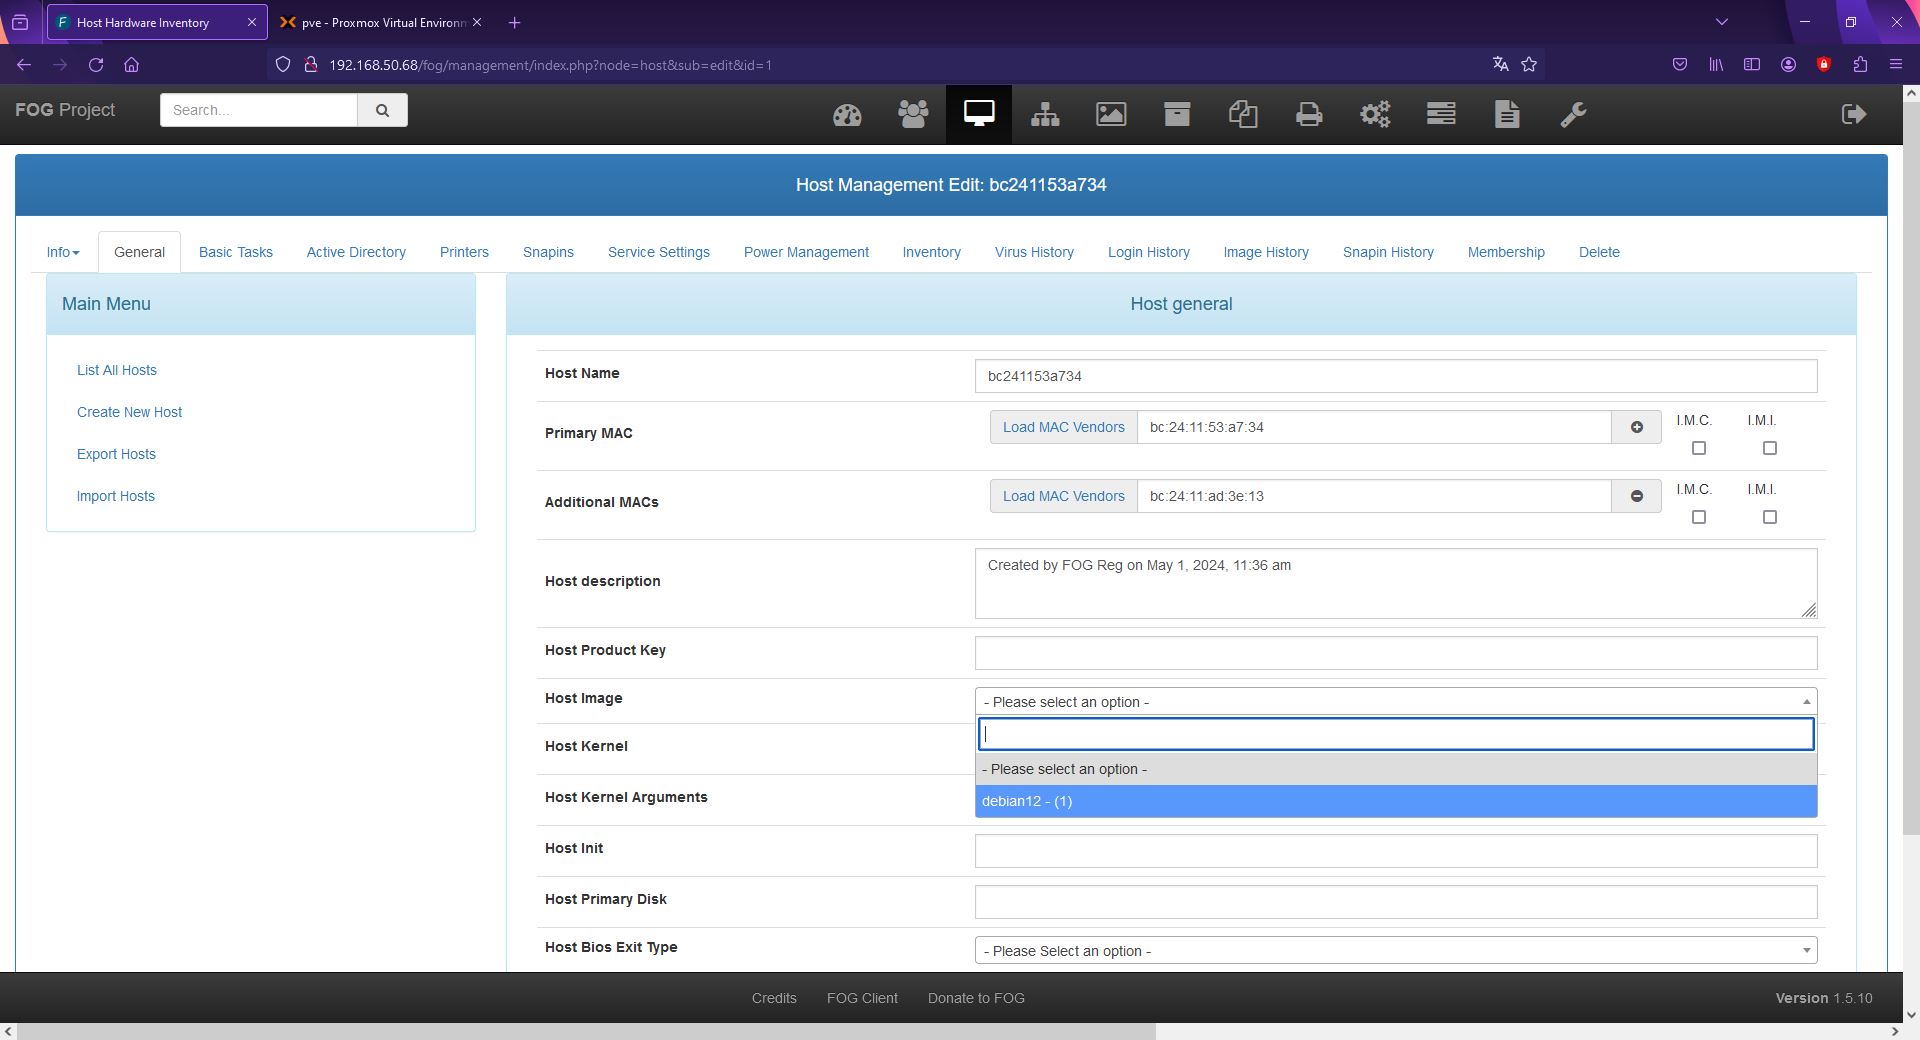
Task: Click the search magnifier button
Action: click(382, 110)
